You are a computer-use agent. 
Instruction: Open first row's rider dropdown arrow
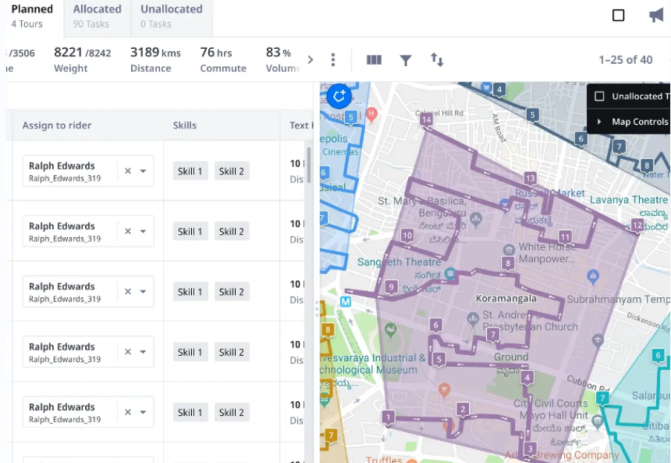click(x=143, y=171)
